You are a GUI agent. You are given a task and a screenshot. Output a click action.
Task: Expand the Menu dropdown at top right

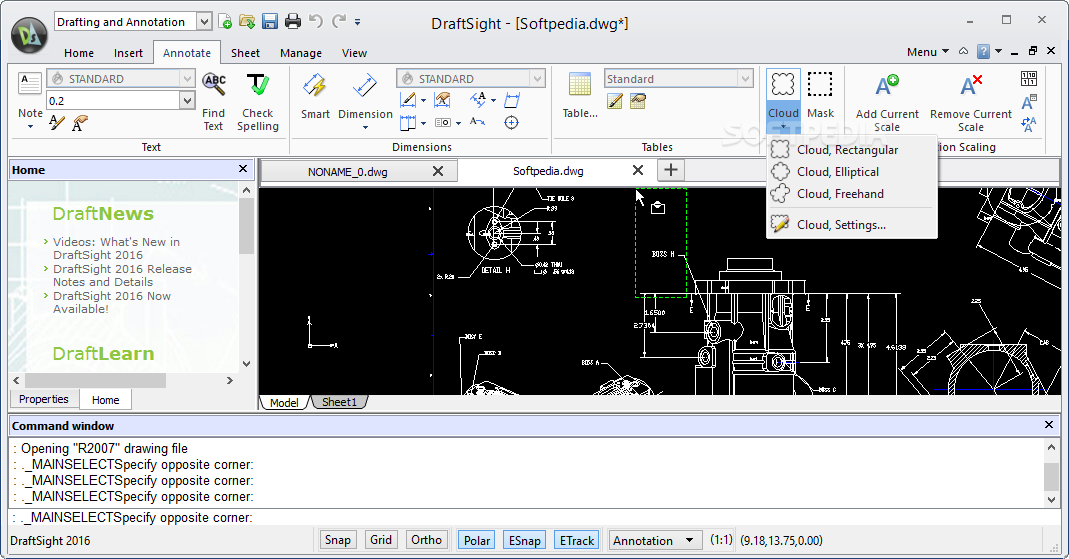point(927,52)
